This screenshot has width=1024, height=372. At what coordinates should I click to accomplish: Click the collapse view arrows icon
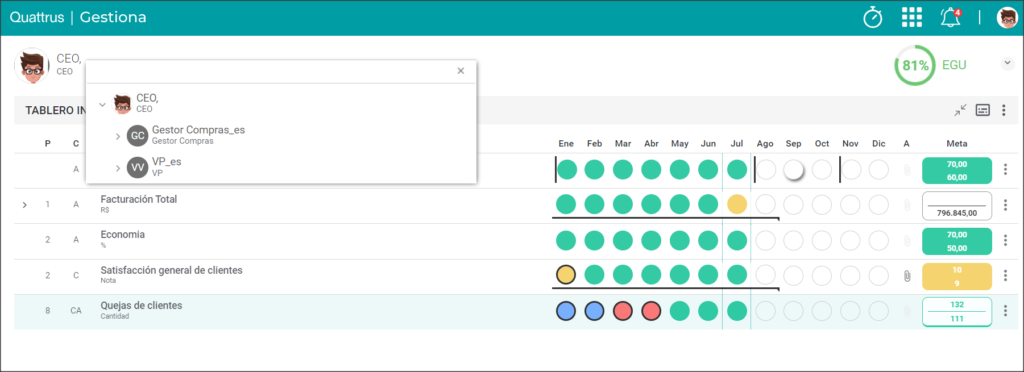pos(959,110)
